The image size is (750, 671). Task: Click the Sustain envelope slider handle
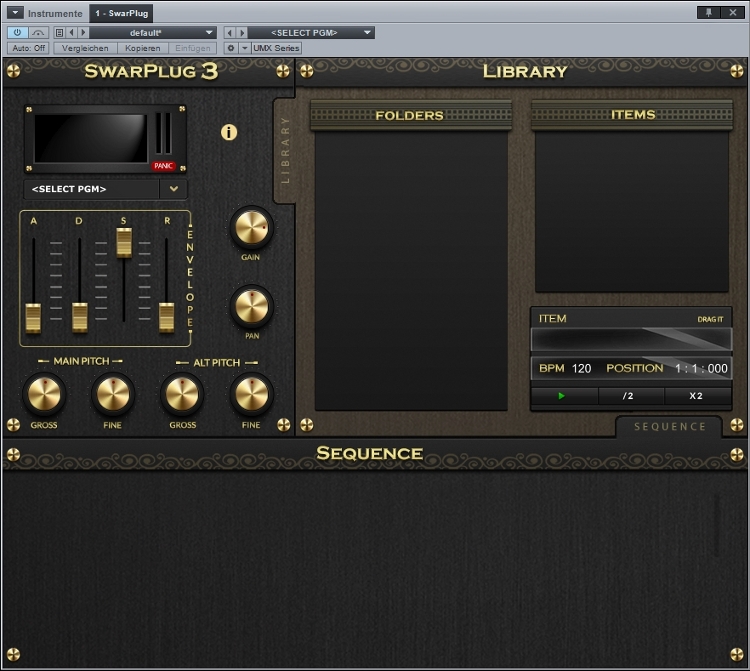point(124,242)
